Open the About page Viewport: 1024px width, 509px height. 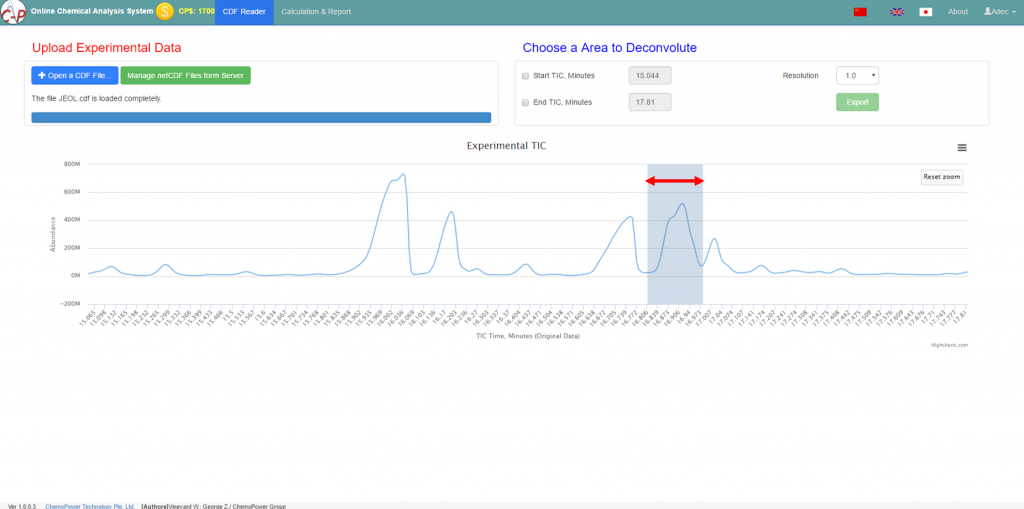[958, 12]
